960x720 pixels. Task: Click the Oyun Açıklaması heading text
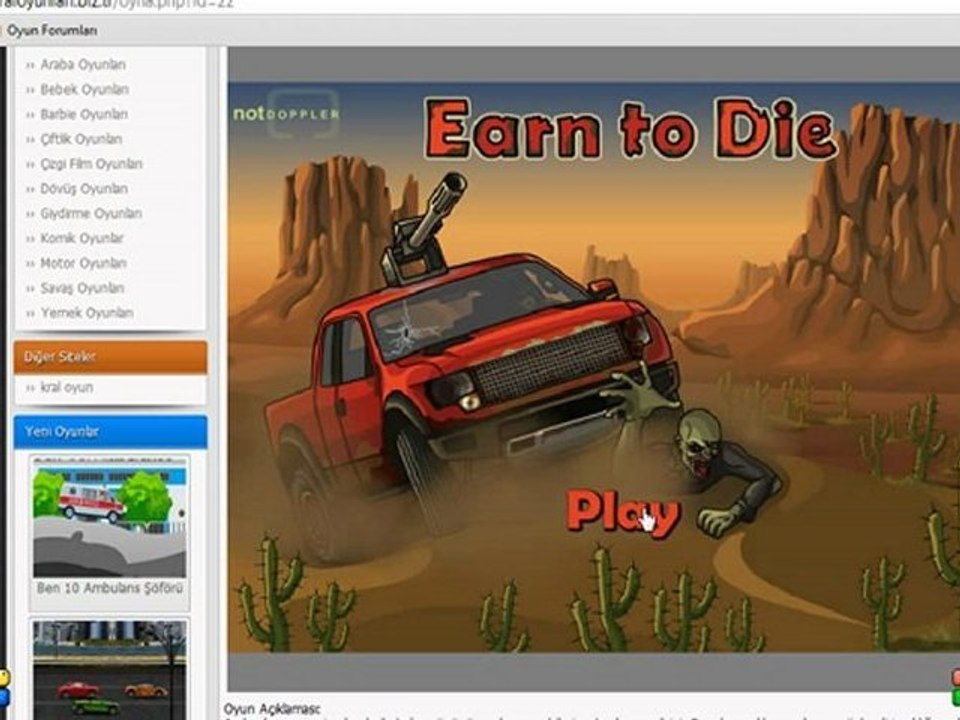272,708
